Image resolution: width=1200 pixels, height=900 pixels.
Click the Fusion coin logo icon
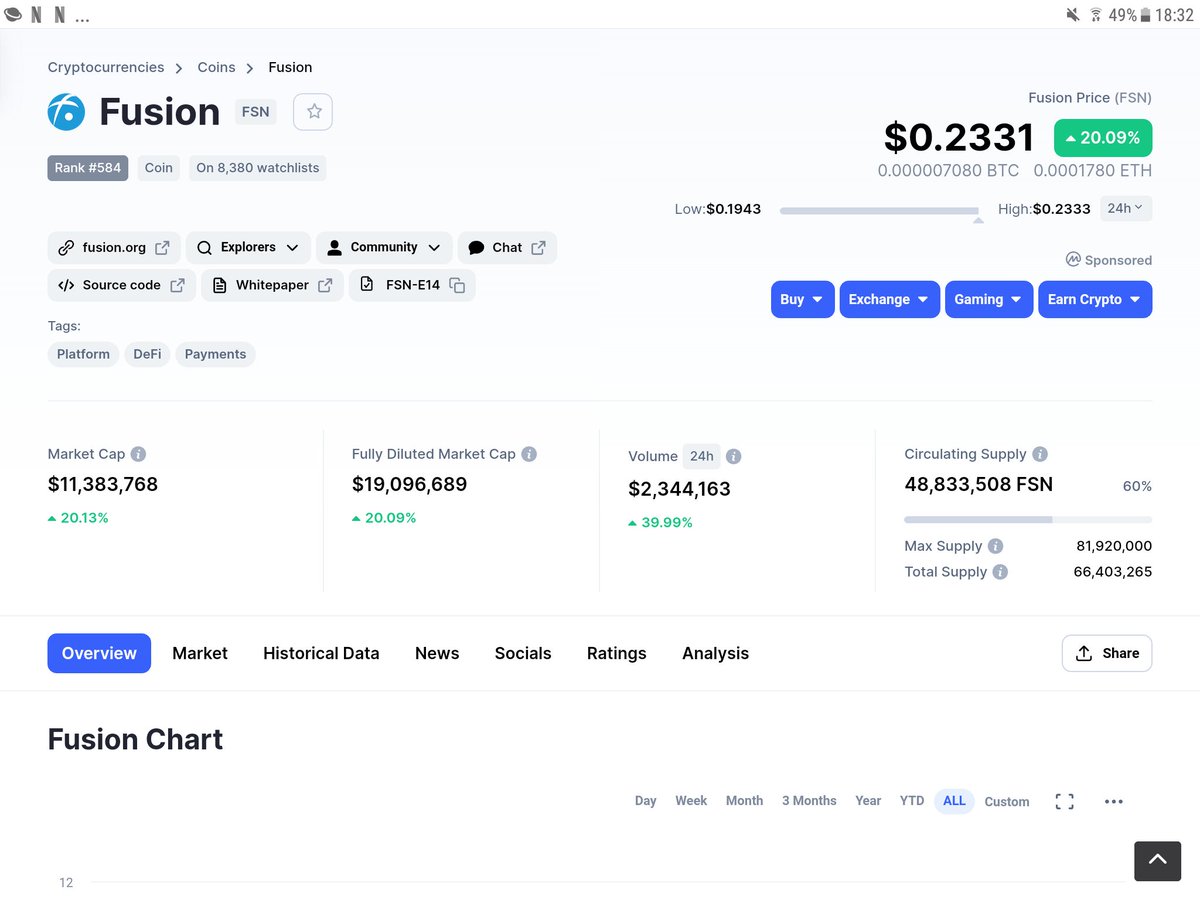(66, 112)
